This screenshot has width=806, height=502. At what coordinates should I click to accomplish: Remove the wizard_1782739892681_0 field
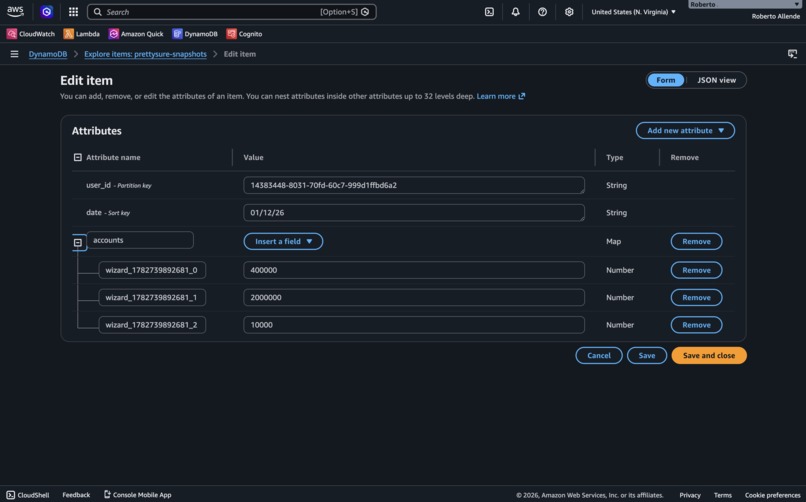(696, 270)
